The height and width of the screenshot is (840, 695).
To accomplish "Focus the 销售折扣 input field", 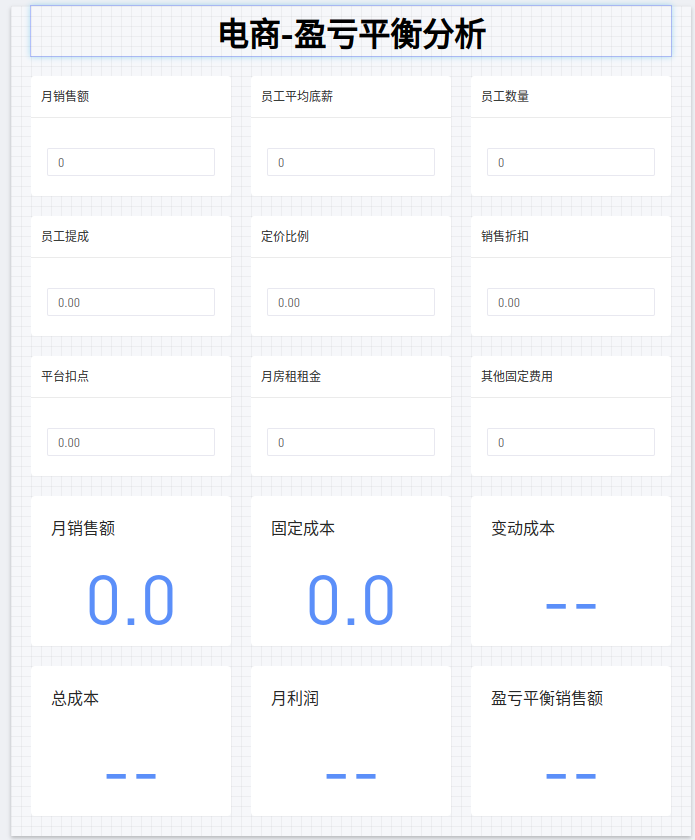I will click(571, 302).
